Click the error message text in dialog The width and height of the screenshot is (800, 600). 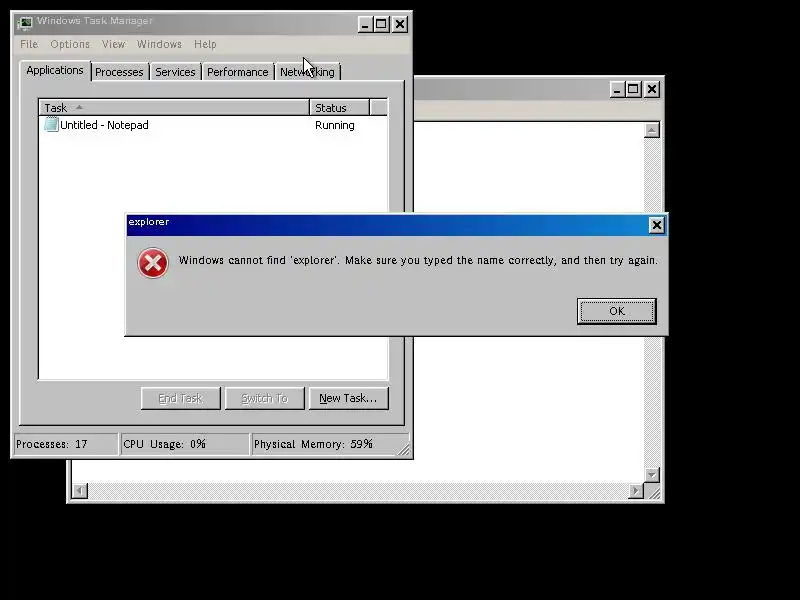click(x=418, y=260)
